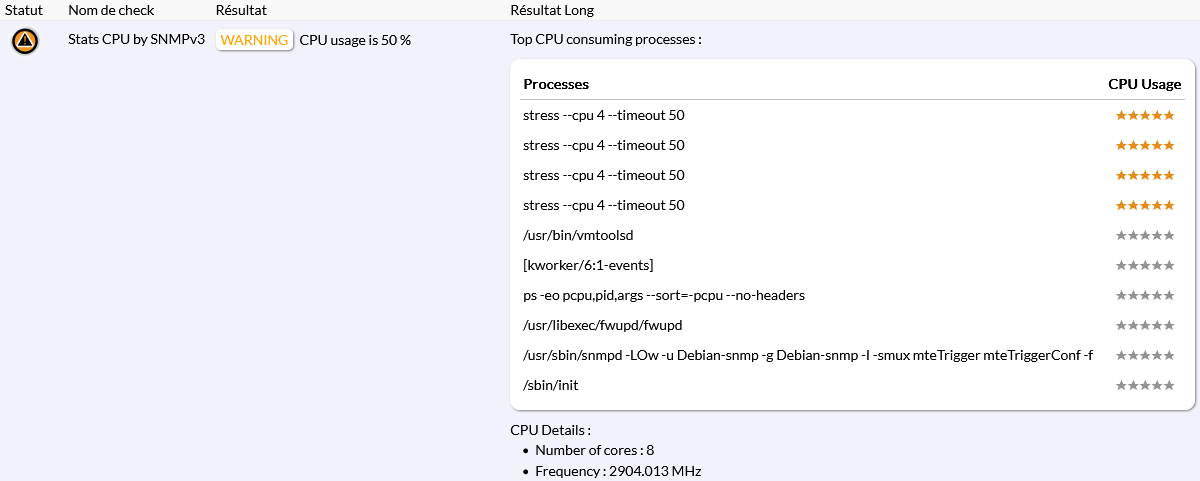Click the Statut column header

point(24,10)
